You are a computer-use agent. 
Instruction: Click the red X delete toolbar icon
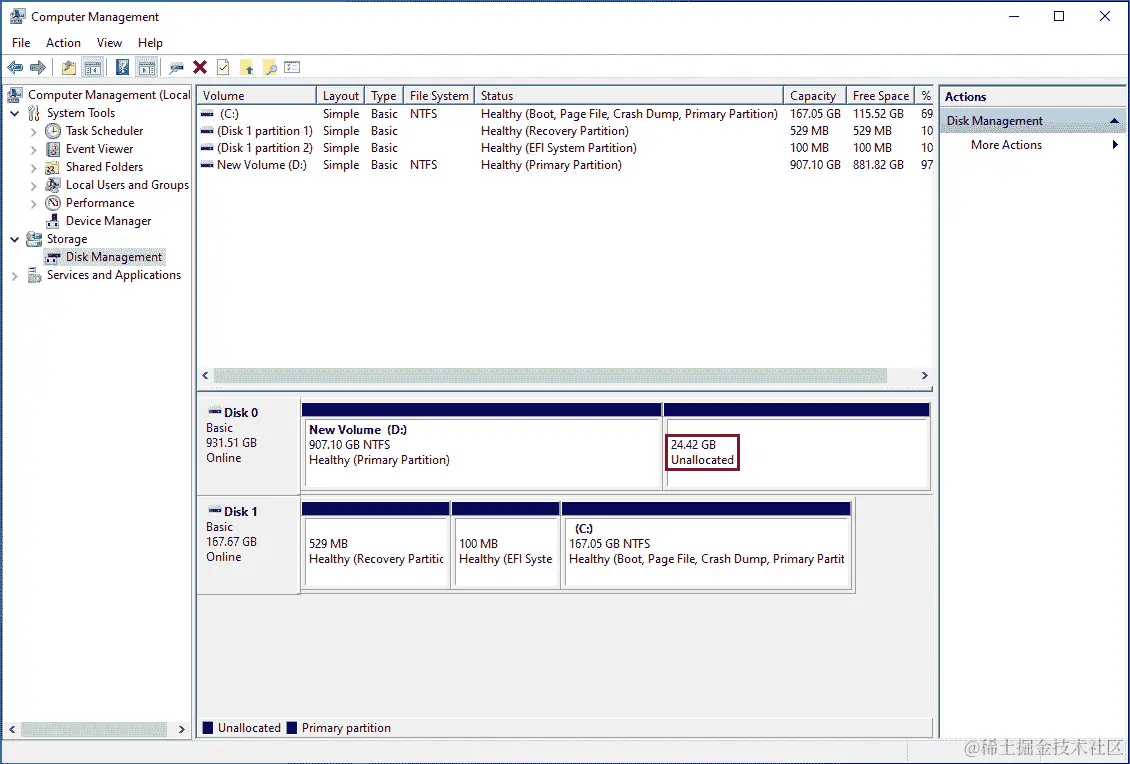[200, 68]
